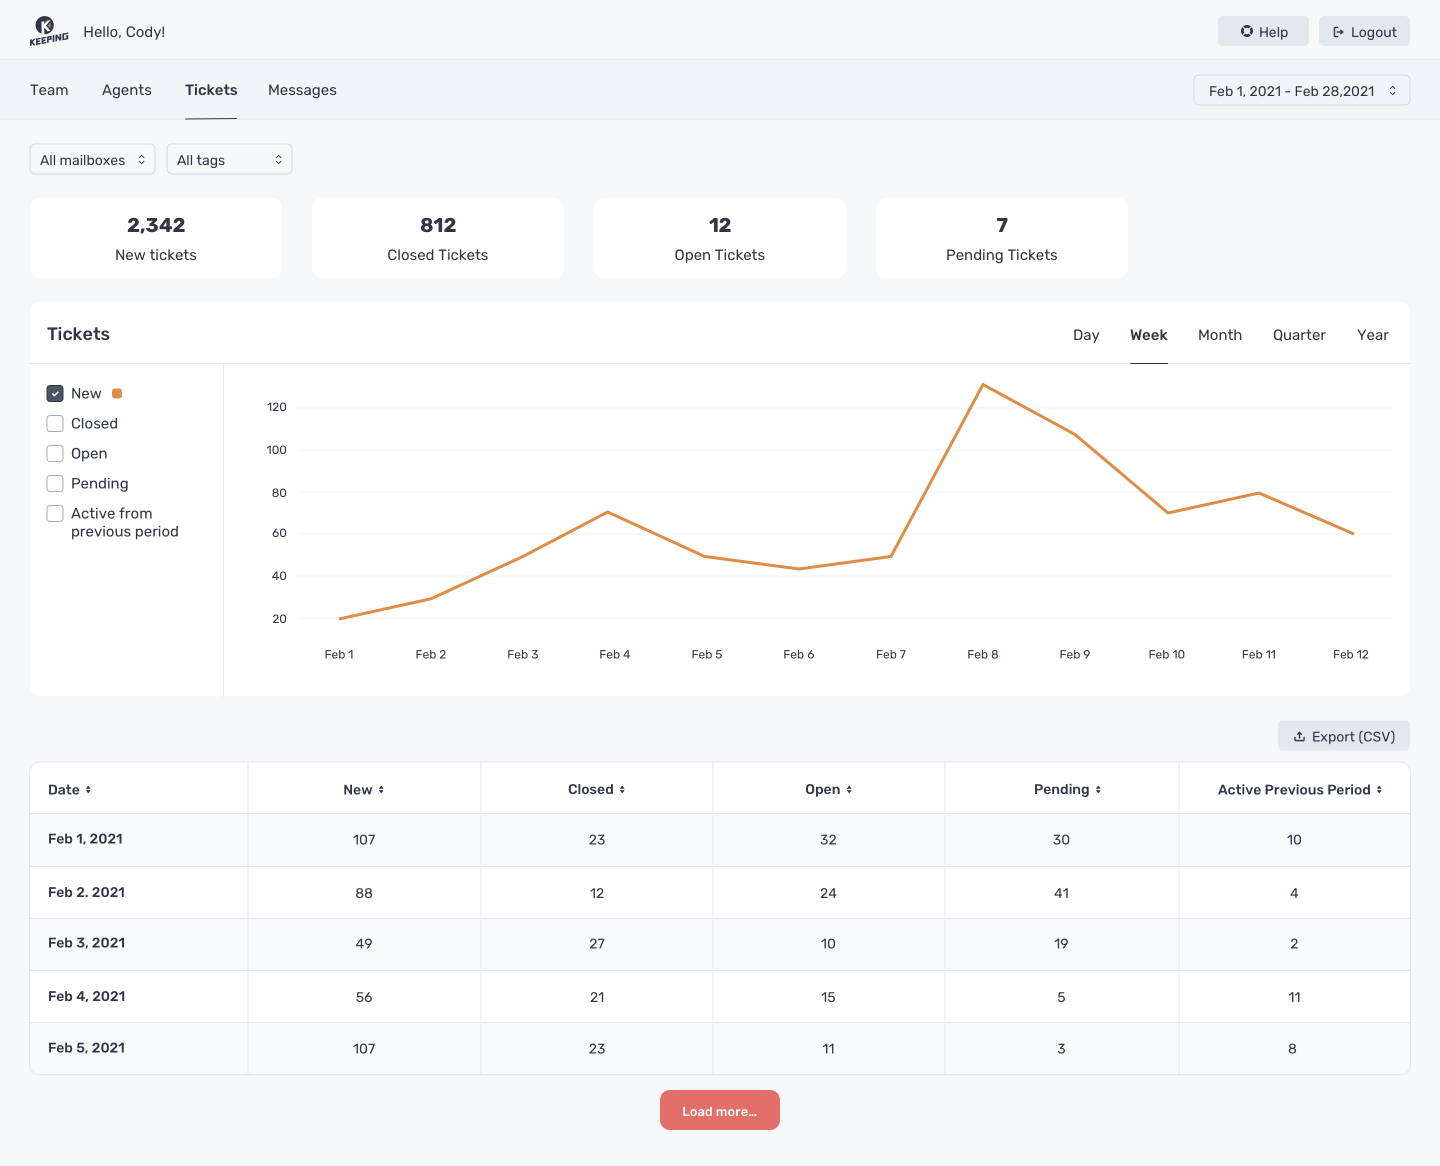The height and width of the screenshot is (1166, 1440).
Task: Sort table by Pending column arrows
Action: 1098,790
